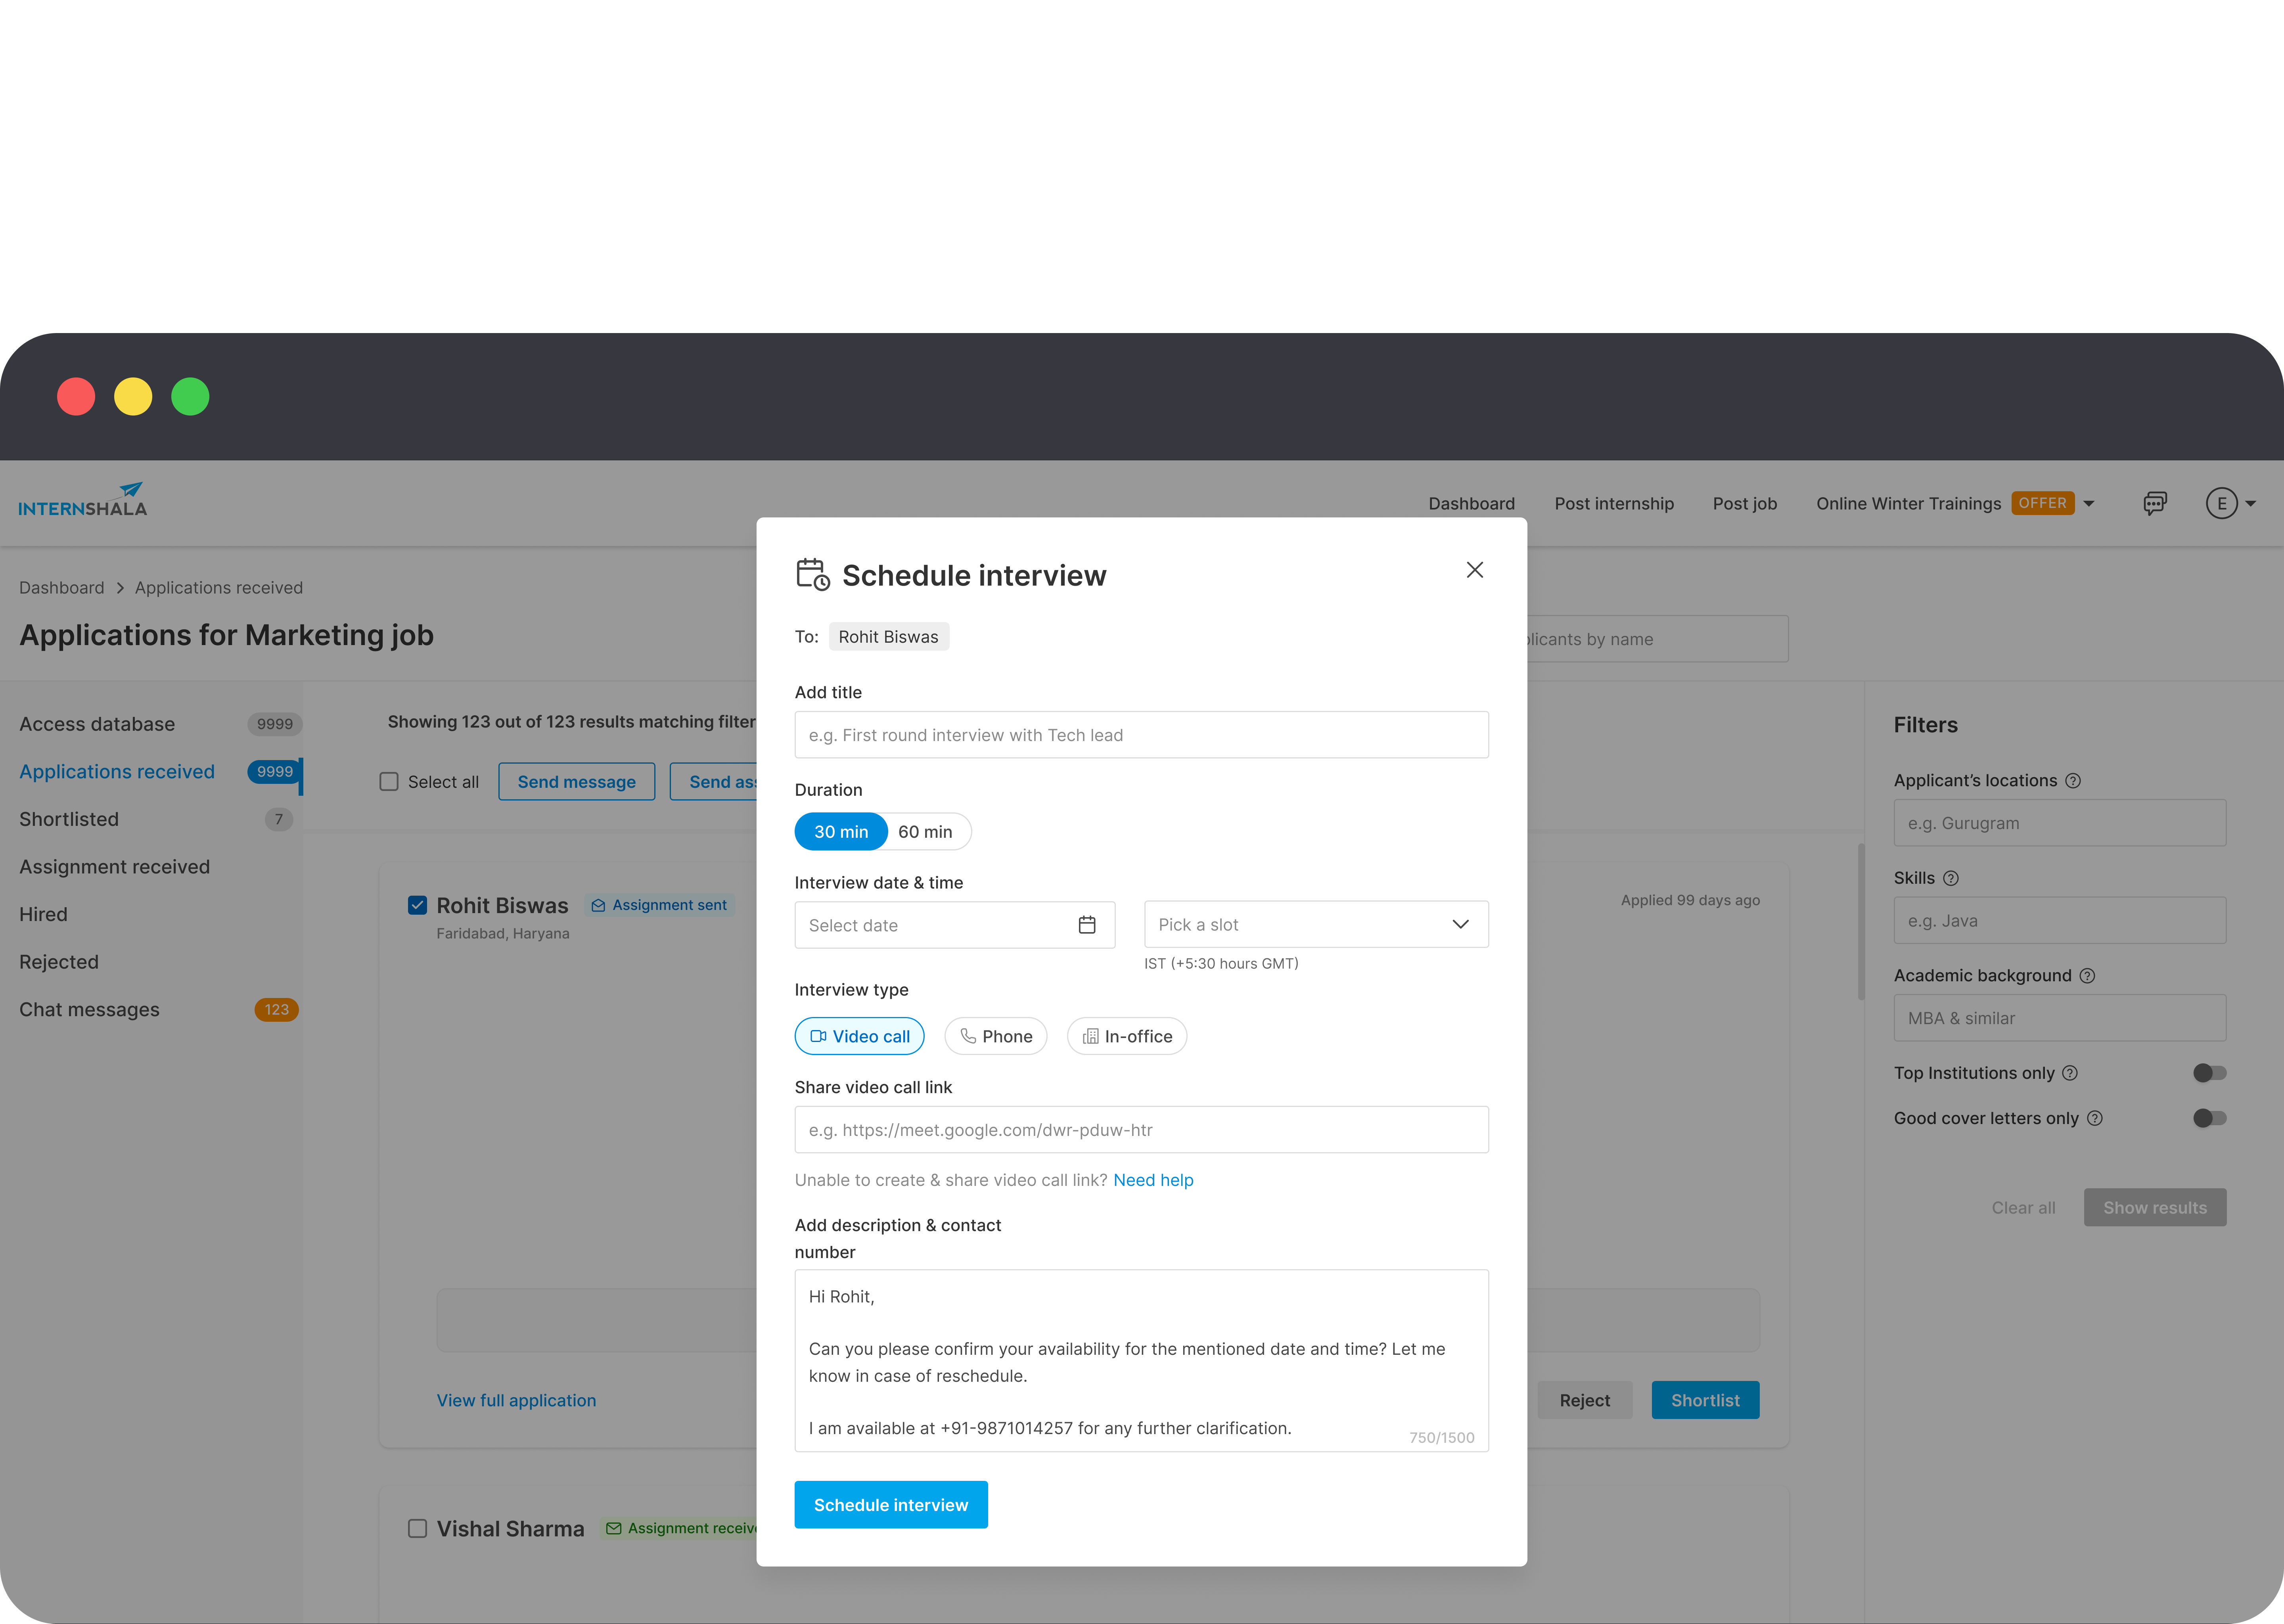Open Access database sidebar item
The width and height of the screenshot is (2284, 1624).
pos(97,724)
